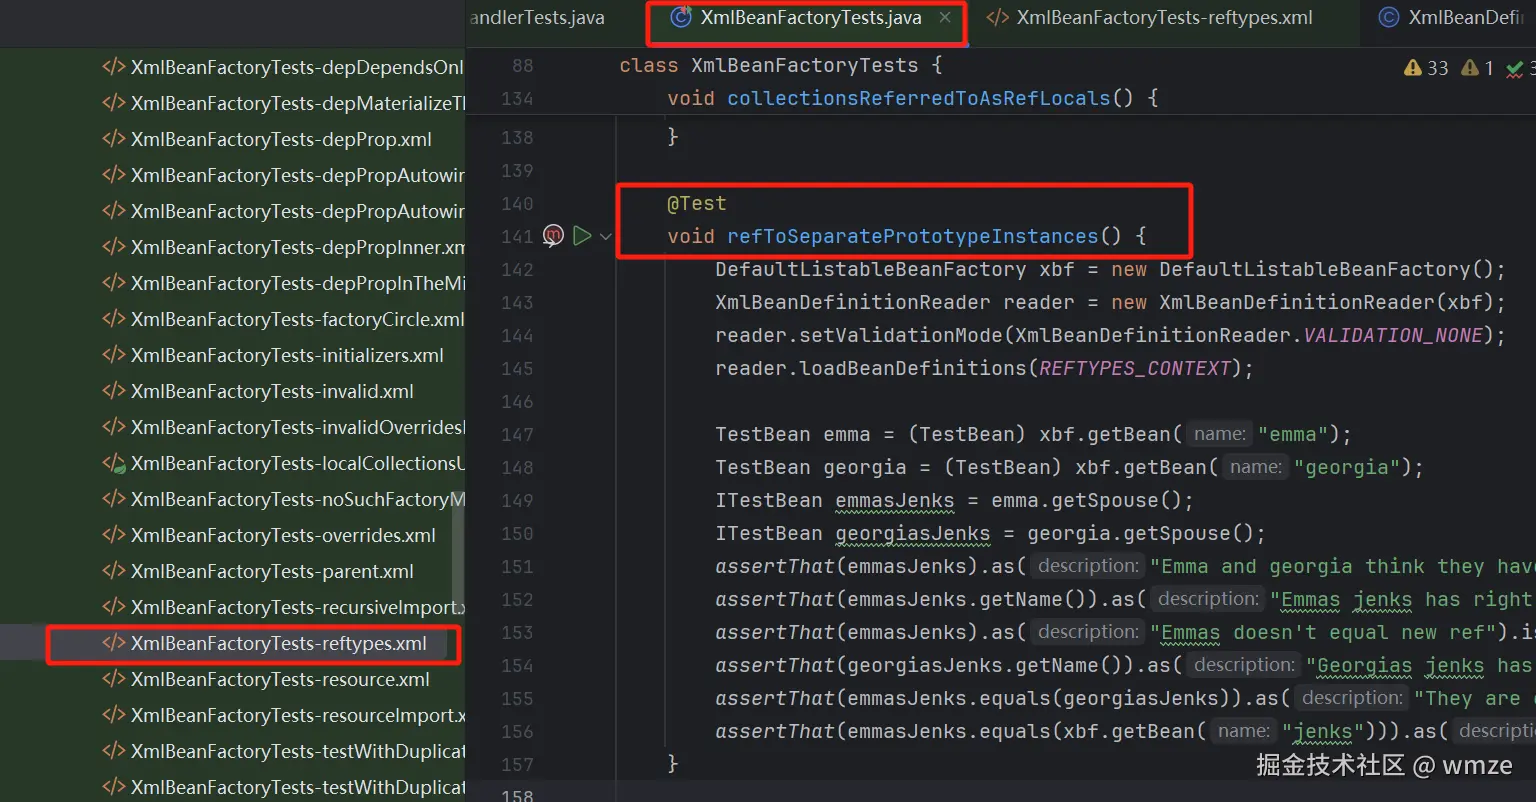Click the collectionsReferredToAsRefLocals method name
The height and width of the screenshot is (802, 1536).
pos(918,98)
